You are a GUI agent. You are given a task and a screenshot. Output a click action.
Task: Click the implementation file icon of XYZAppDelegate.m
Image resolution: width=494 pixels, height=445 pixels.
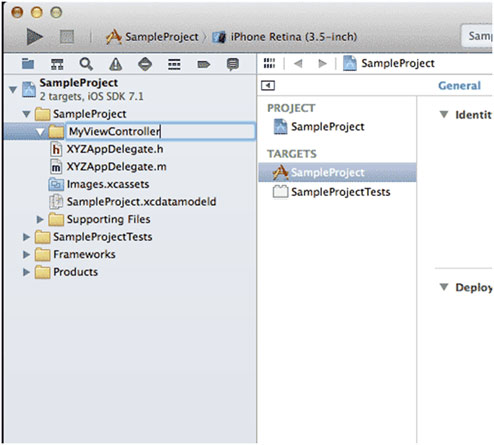tap(56, 167)
